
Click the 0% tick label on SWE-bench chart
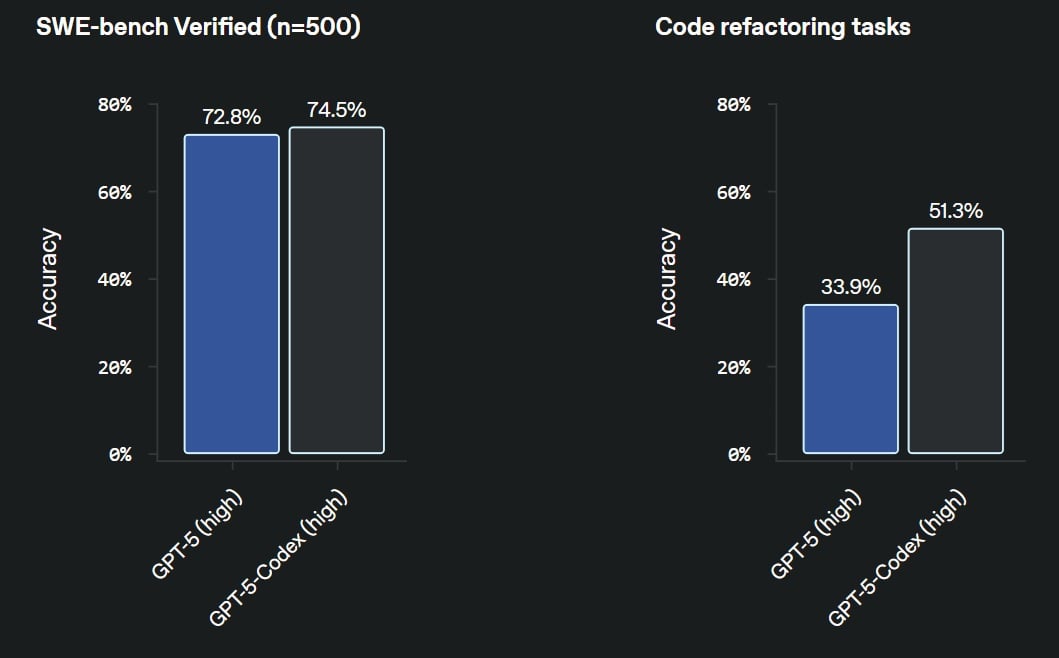click(x=120, y=454)
